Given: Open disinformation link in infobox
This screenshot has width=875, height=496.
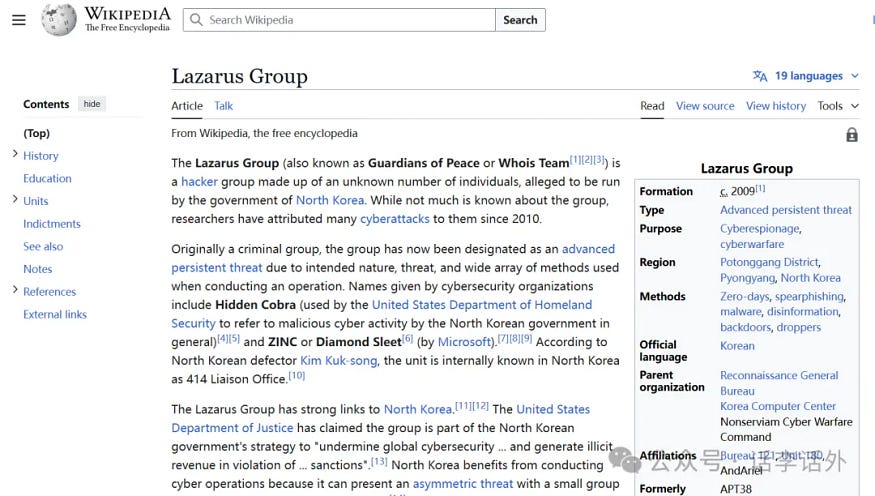Looking at the screenshot, I should click(x=802, y=312).
